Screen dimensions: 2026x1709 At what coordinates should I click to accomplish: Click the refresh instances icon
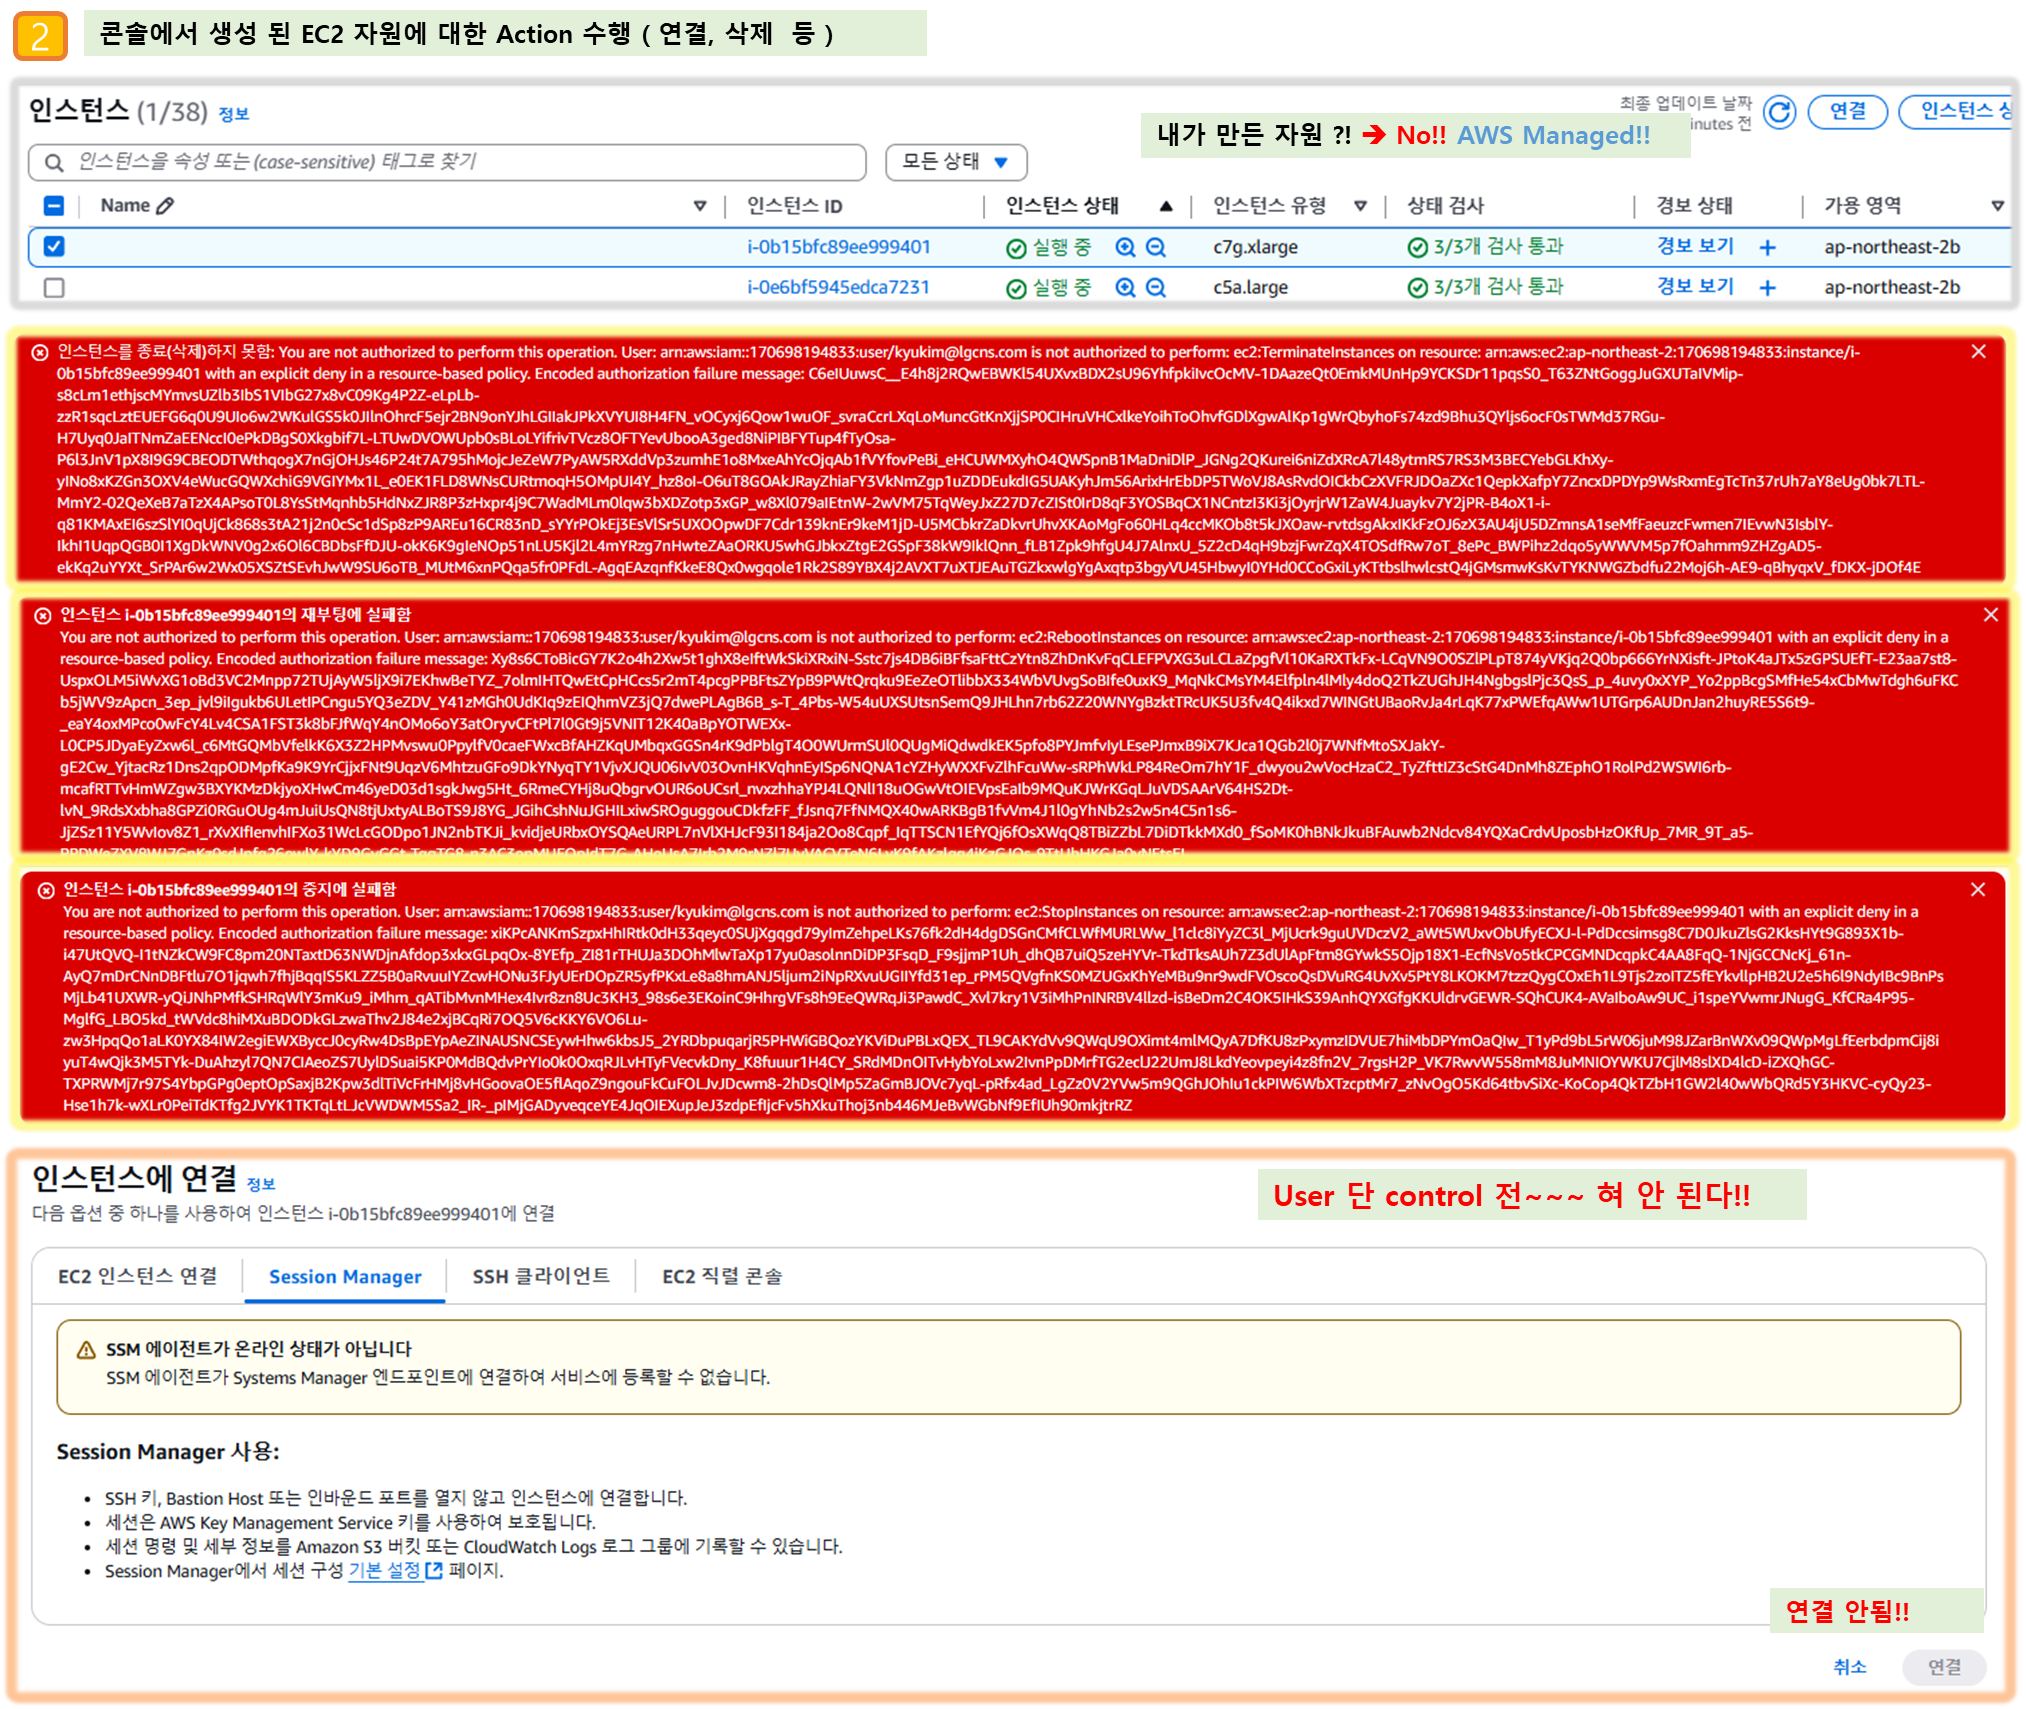click(x=1779, y=112)
